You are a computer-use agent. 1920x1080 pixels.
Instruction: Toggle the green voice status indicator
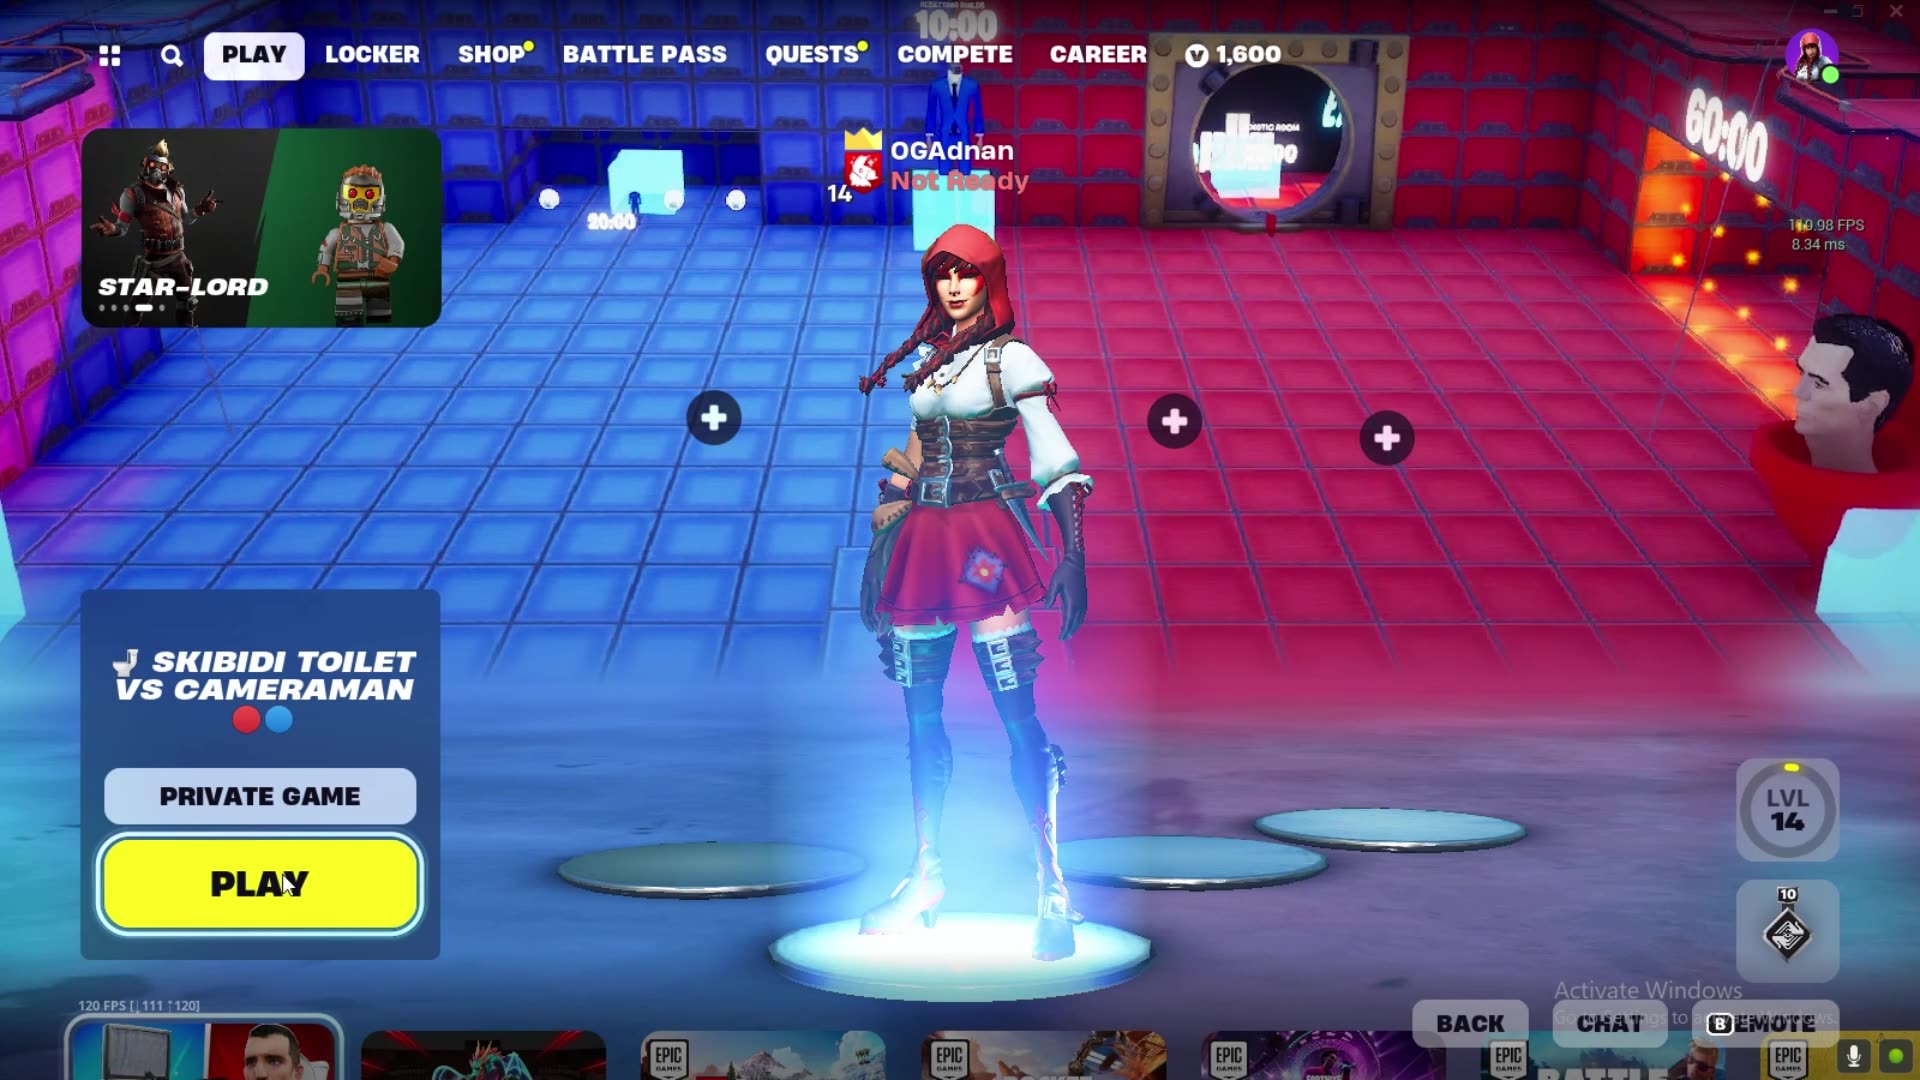[x=1896, y=1055]
